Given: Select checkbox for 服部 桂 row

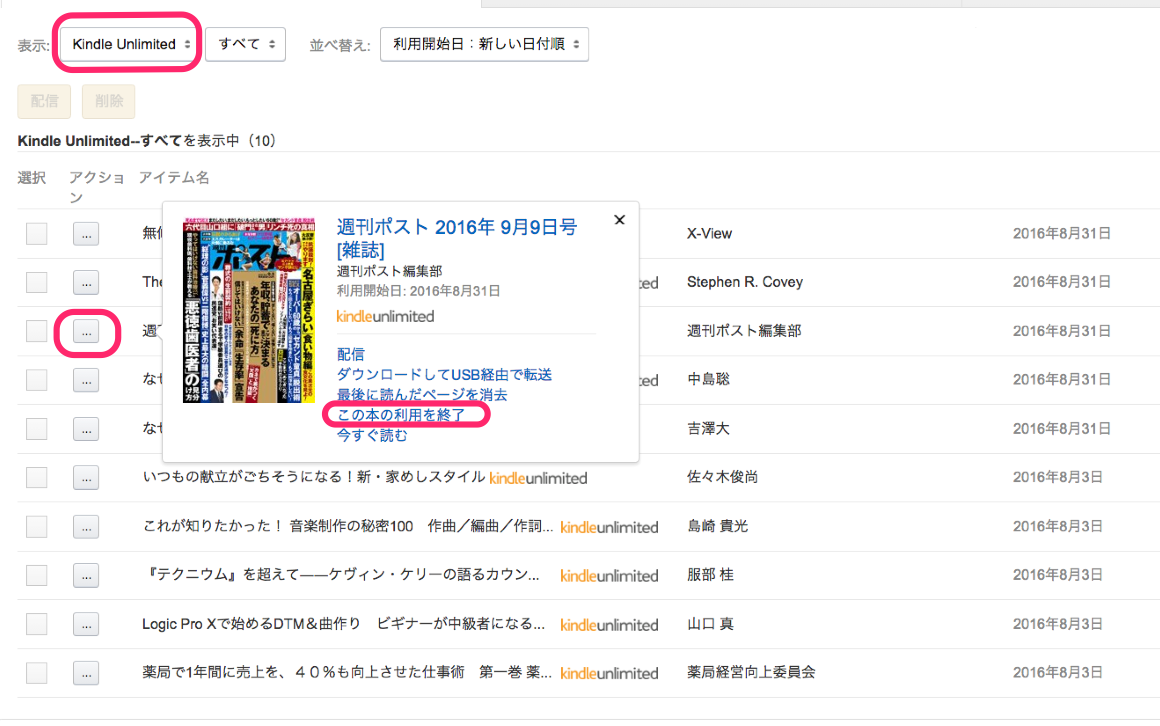Looking at the screenshot, I should click(36, 576).
